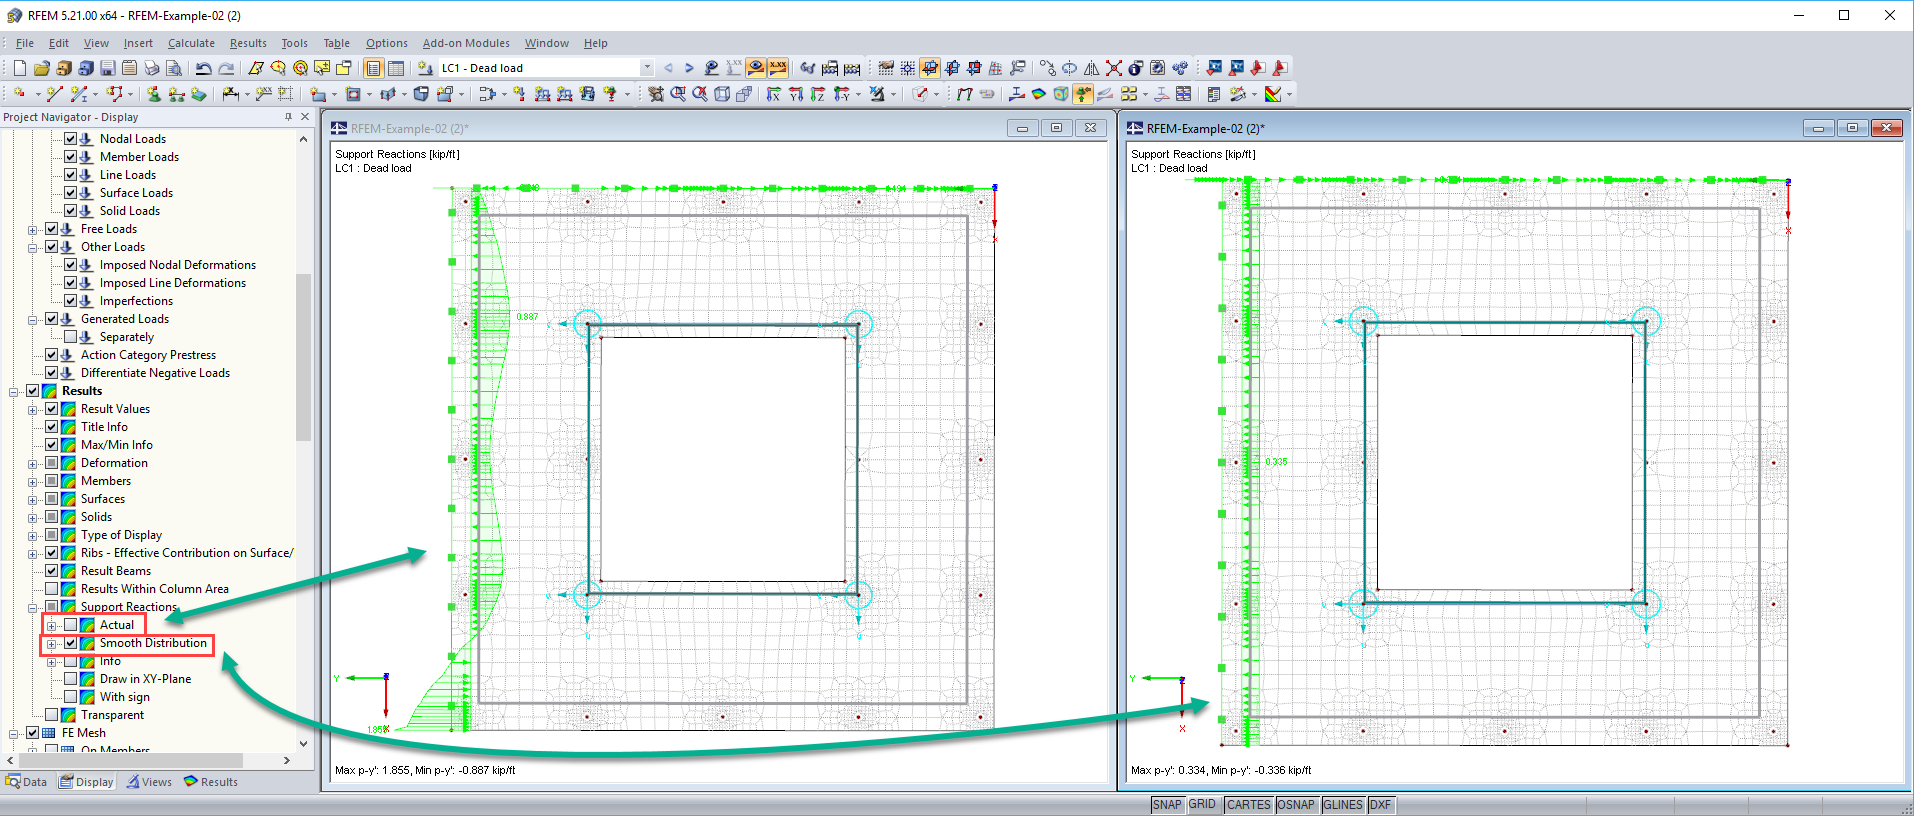Enable the With sign checkbox
Viewport: 1914px width, 816px height.
click(70, 697)
